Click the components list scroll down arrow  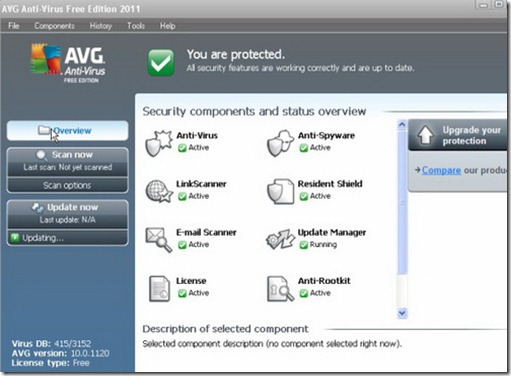pyautogui.click(x=402, y=313)
